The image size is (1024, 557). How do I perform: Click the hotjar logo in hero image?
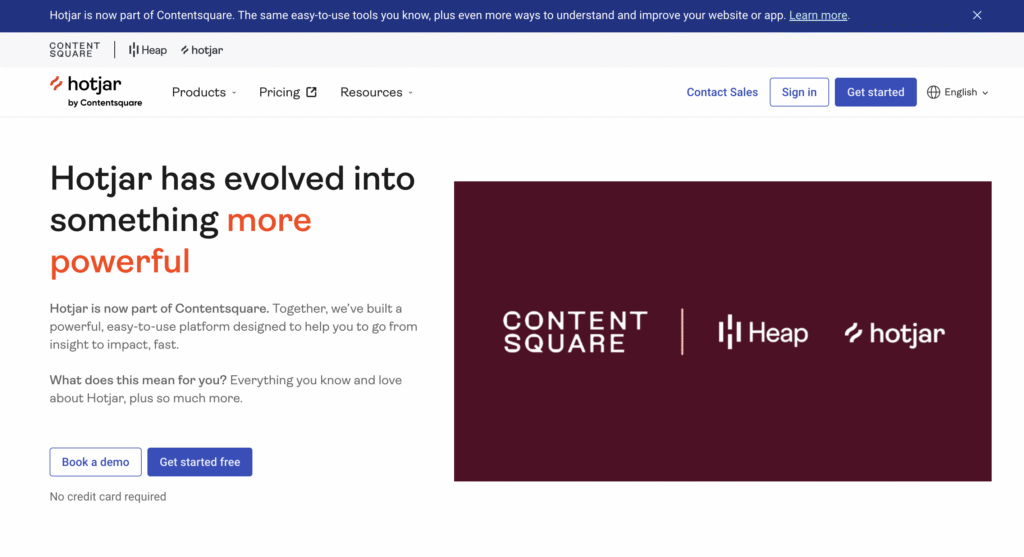[894, 333]
